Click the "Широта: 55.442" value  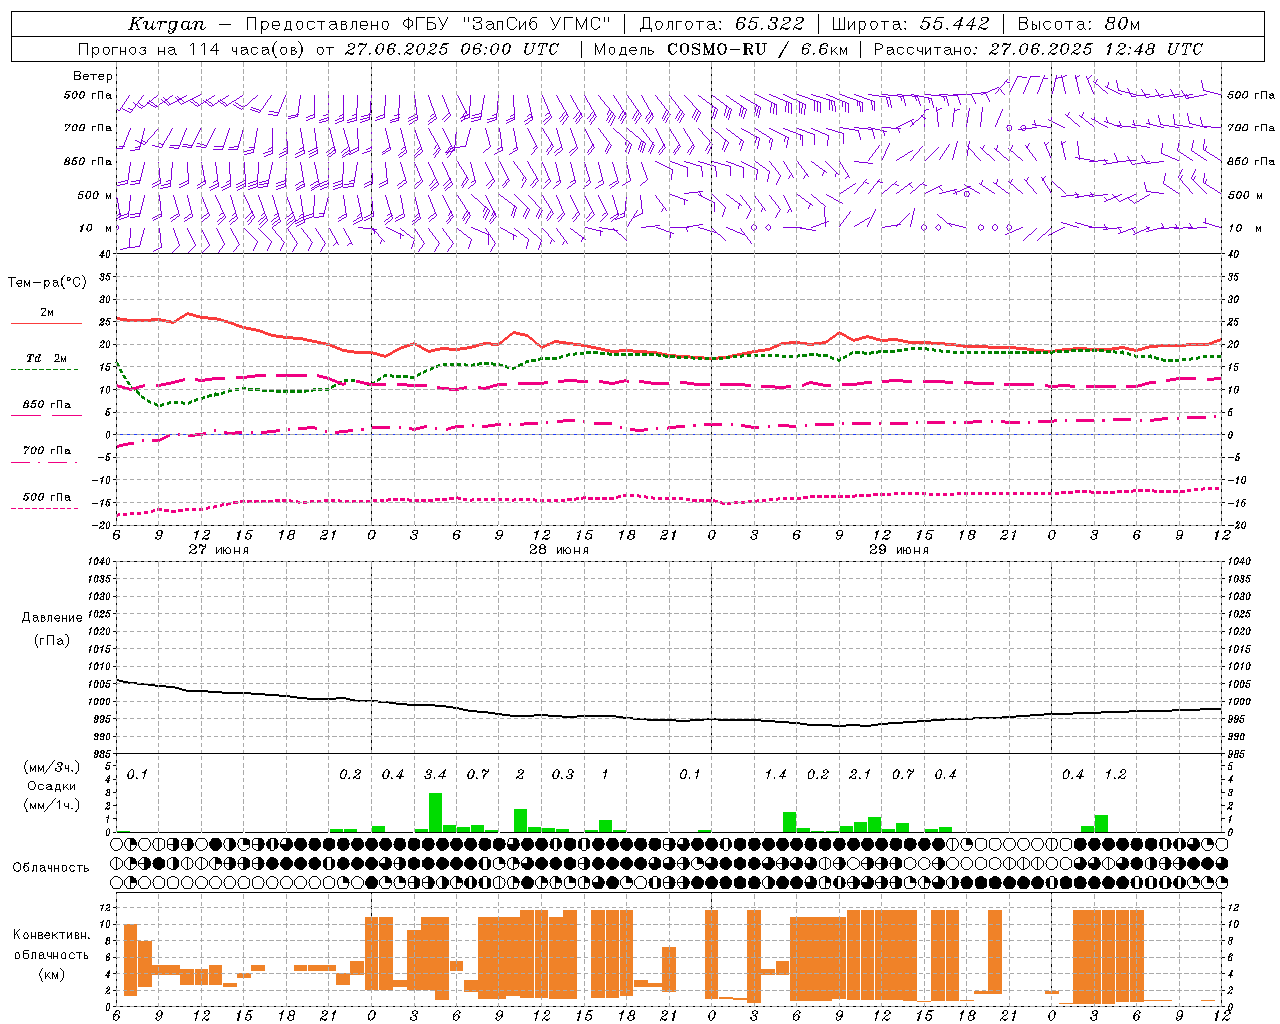910,24
